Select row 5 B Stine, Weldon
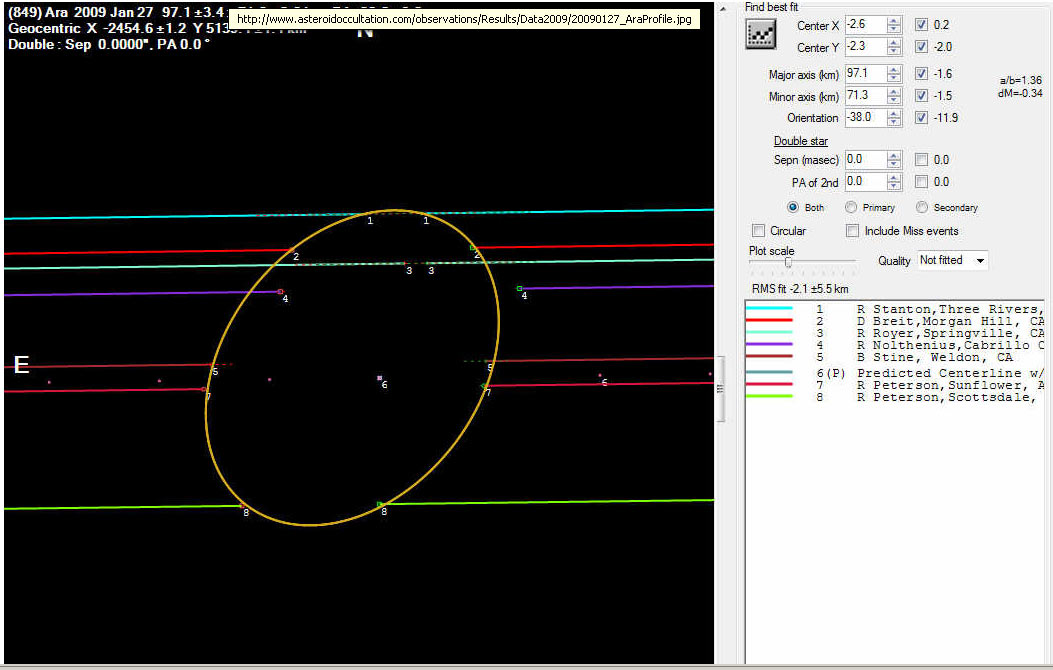 point(895,357)
